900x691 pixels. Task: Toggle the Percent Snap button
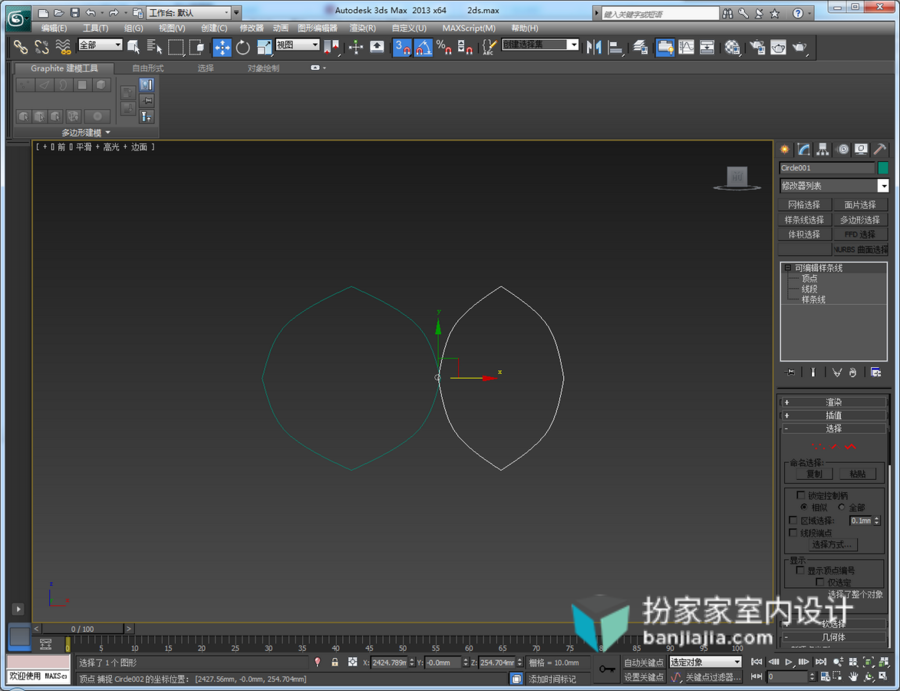click(444, 48)
